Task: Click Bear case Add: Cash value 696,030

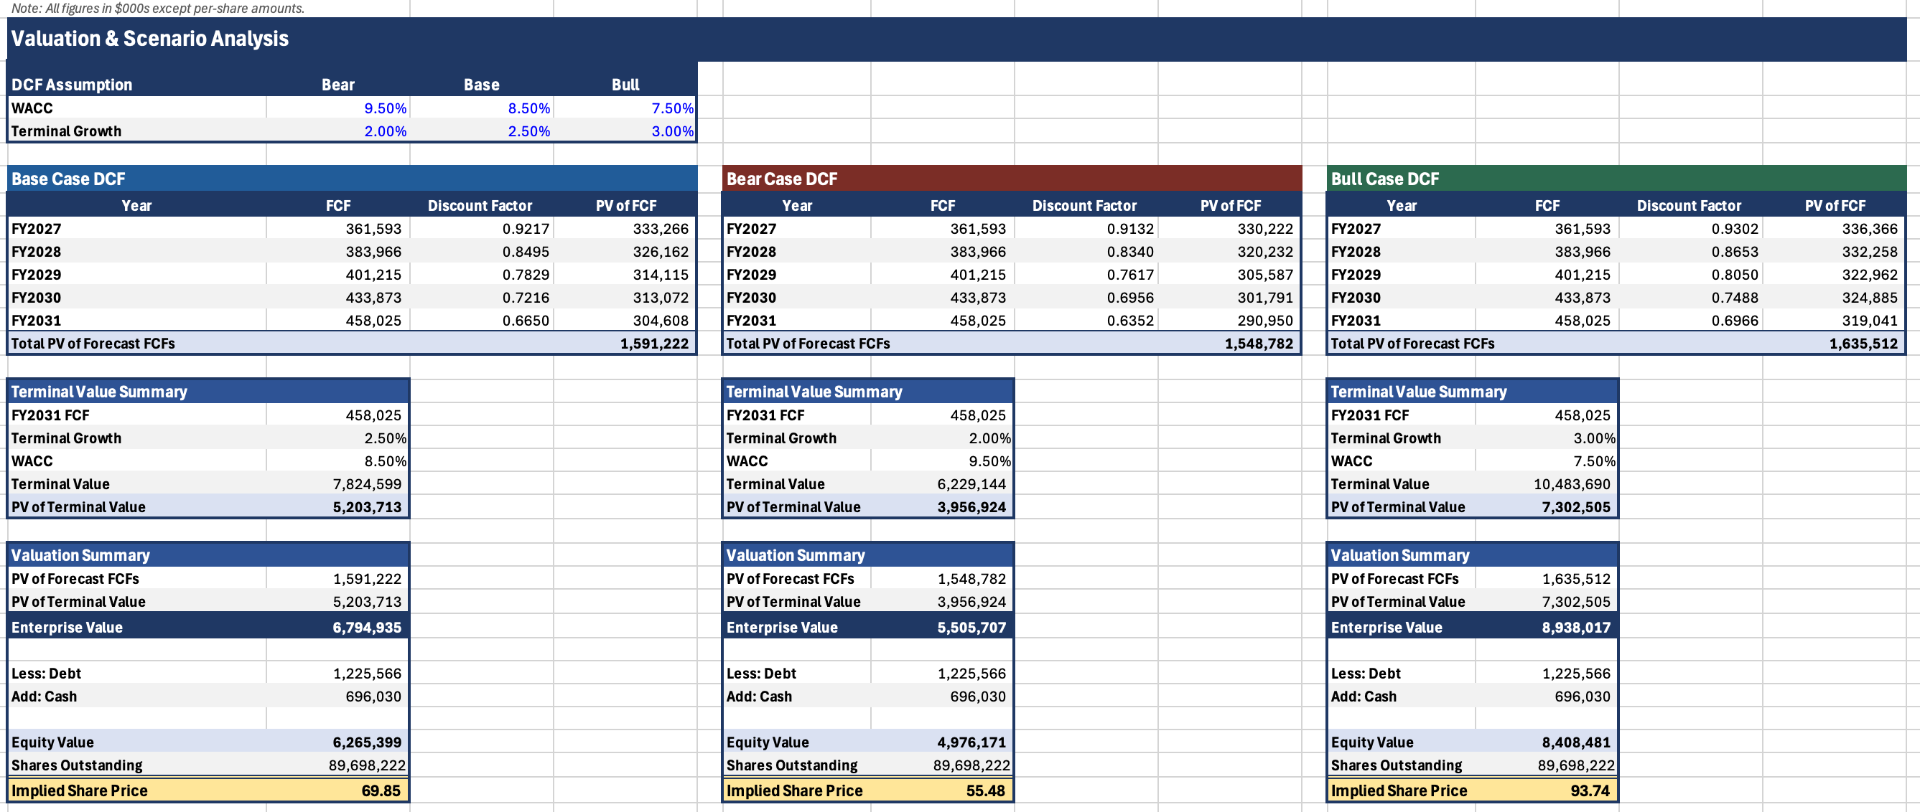Action: click(978, 697)
